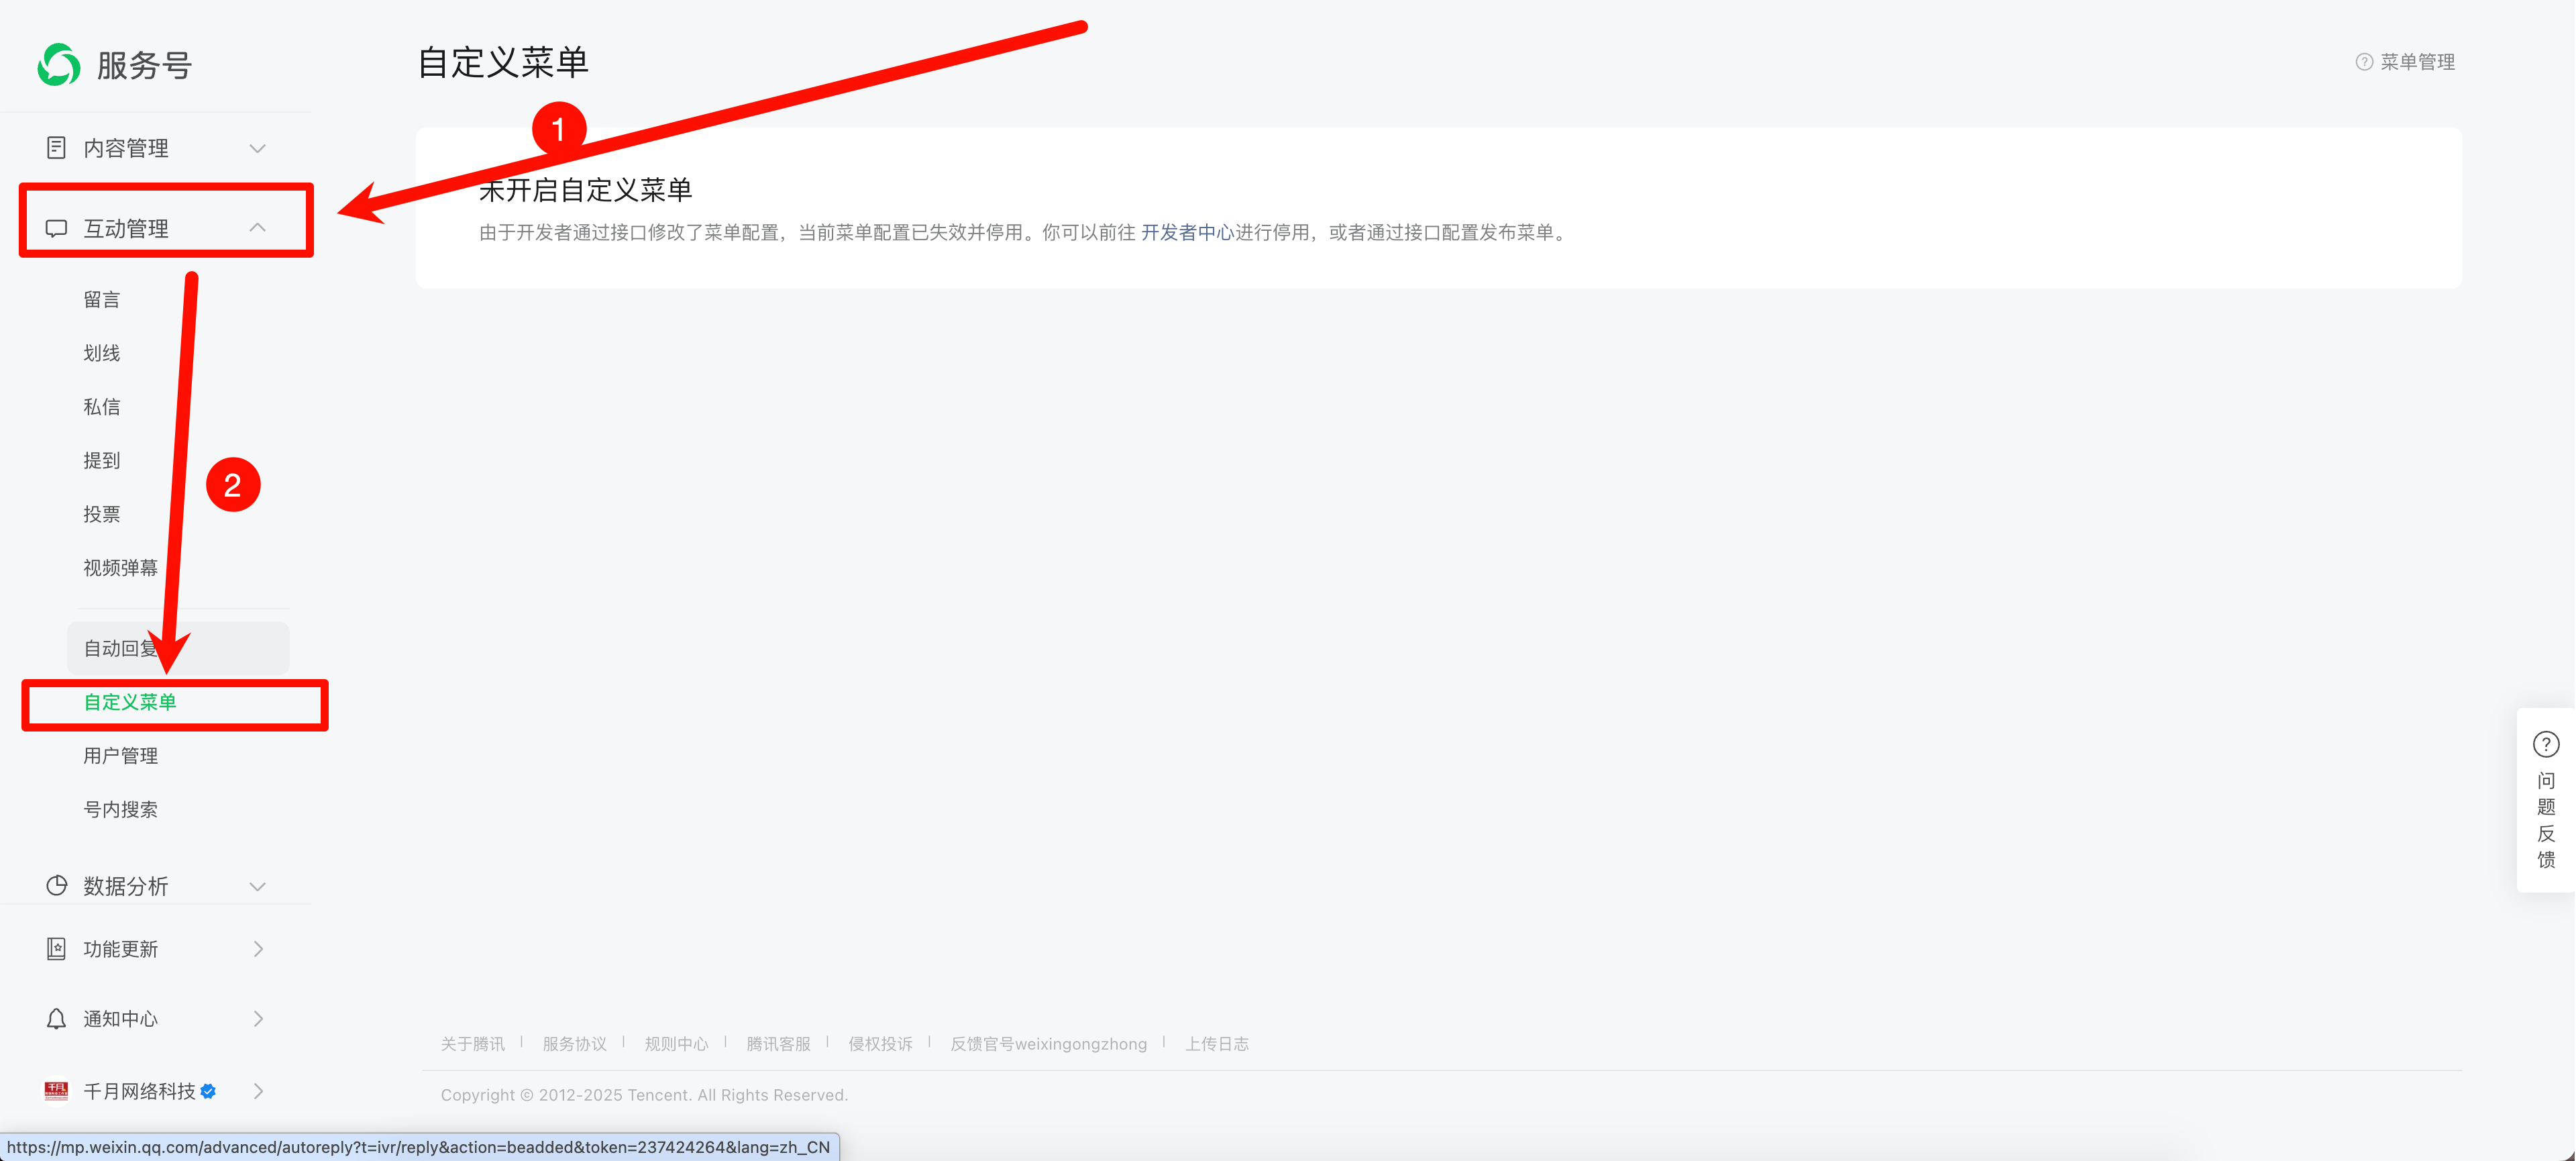Click the question mark icon beside 菜单管理
2576x1161 pixels.
[2364, 62]
